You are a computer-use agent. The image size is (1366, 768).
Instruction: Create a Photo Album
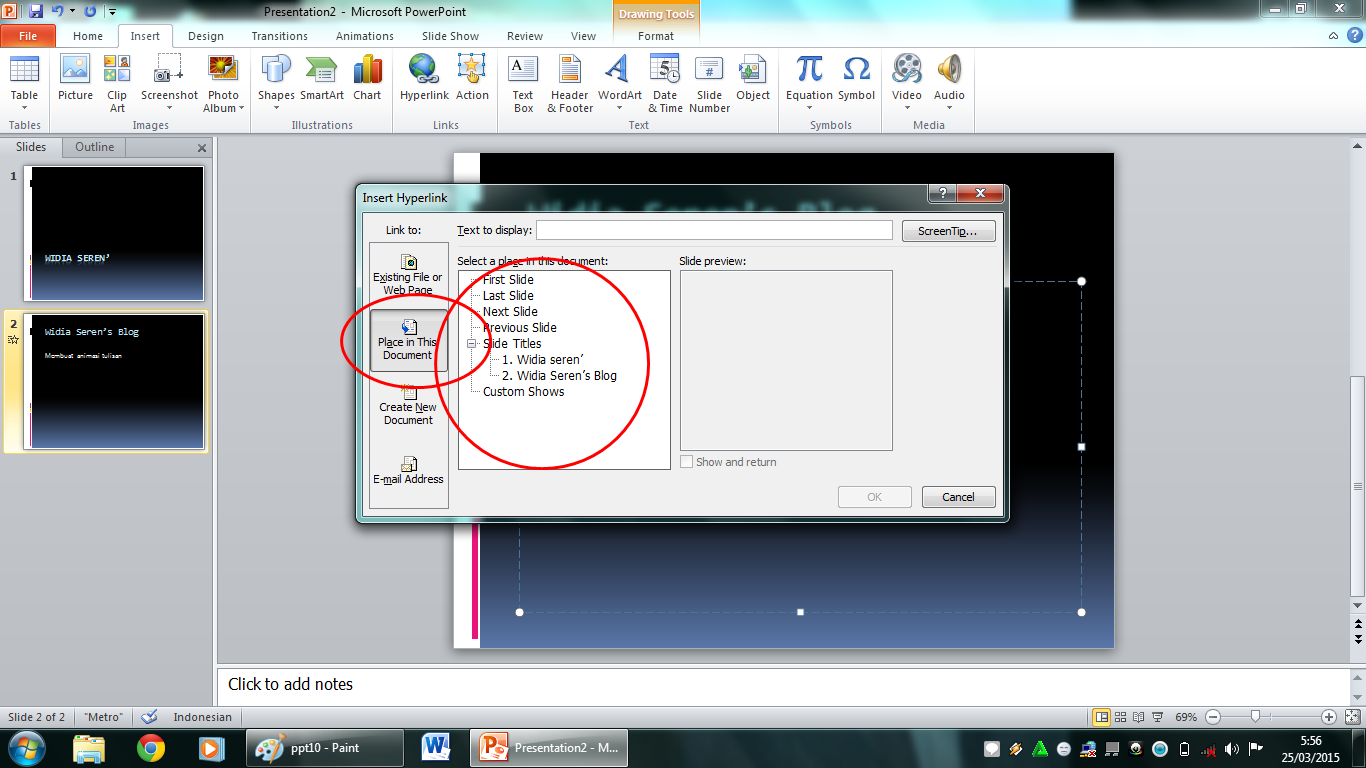(223, 83)
